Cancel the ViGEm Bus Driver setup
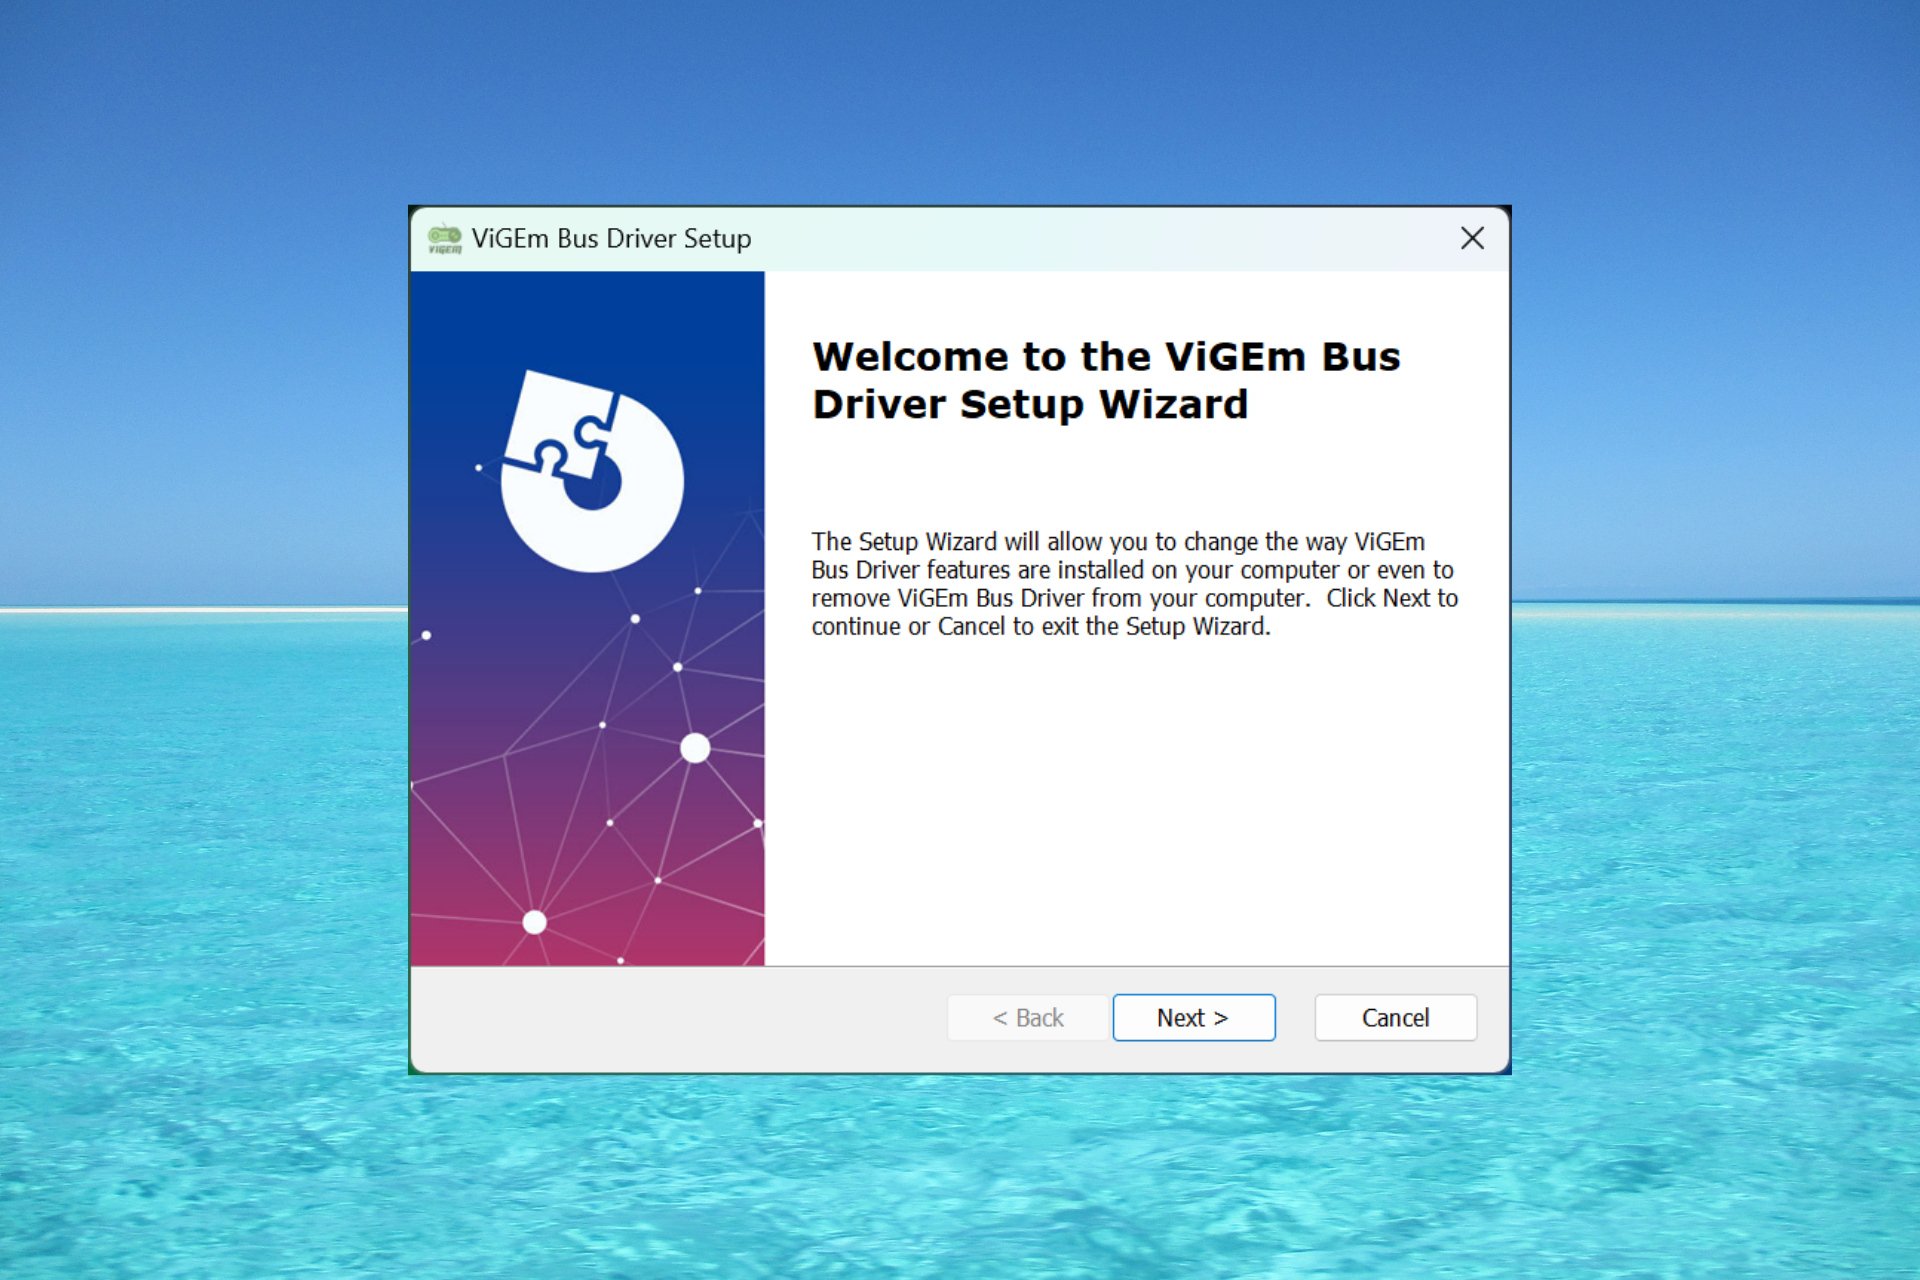The image size is (1920, 1280). click(x=1395, y=1017)
